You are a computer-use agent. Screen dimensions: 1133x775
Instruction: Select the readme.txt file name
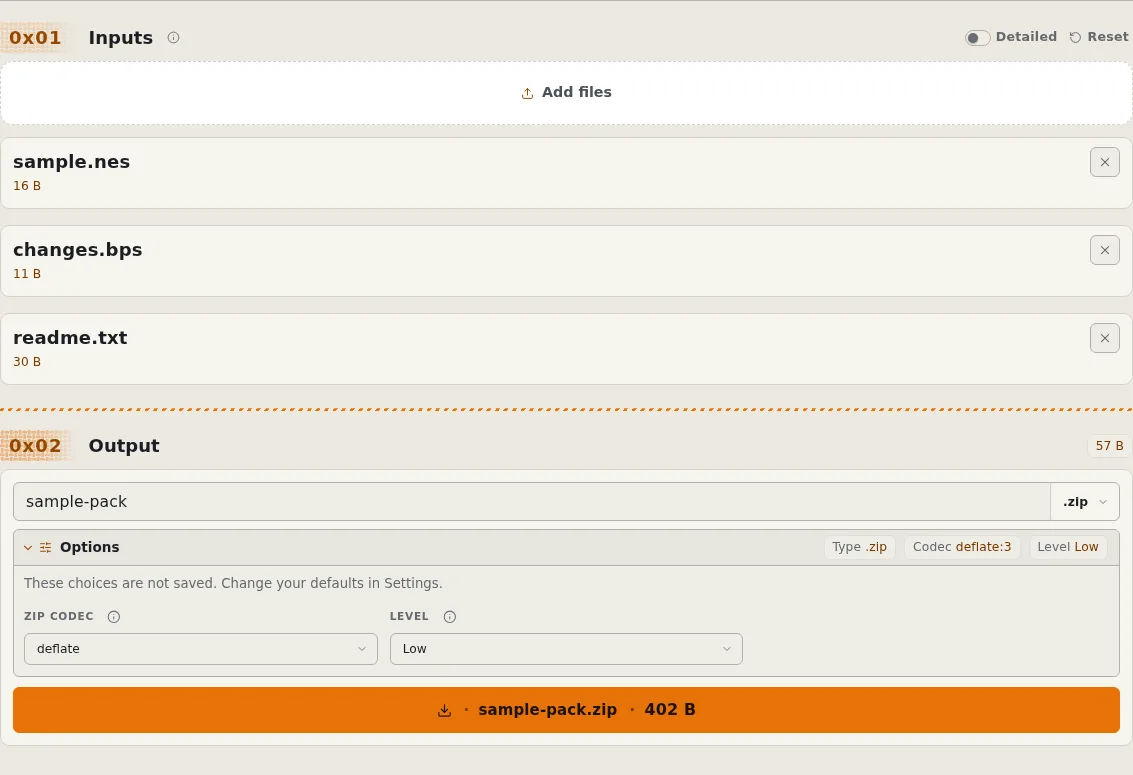point(70,338)
